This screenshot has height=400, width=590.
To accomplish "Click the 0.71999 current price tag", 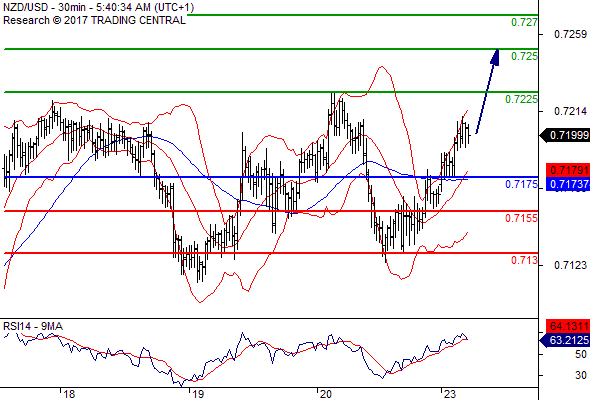I will (x=565, y=135).
